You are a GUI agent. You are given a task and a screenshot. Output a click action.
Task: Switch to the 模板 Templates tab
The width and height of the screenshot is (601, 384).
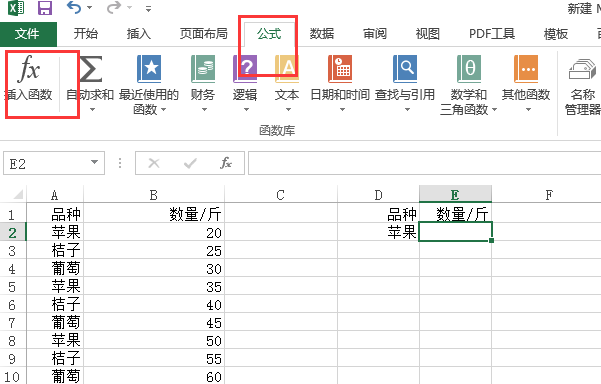pyautogui.click(x=556, y=34)
